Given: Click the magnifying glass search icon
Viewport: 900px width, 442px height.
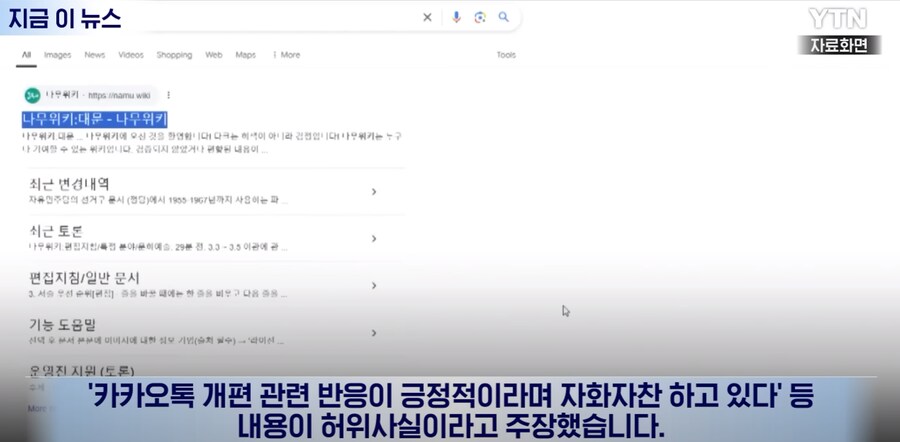Looking at the screenshot, I should 504,17.
